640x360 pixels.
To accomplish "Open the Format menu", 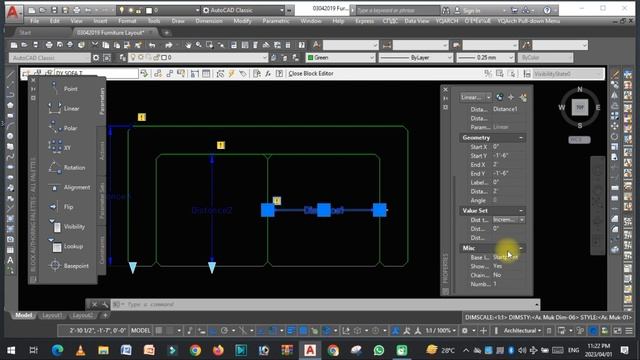I will coord(127,21).
